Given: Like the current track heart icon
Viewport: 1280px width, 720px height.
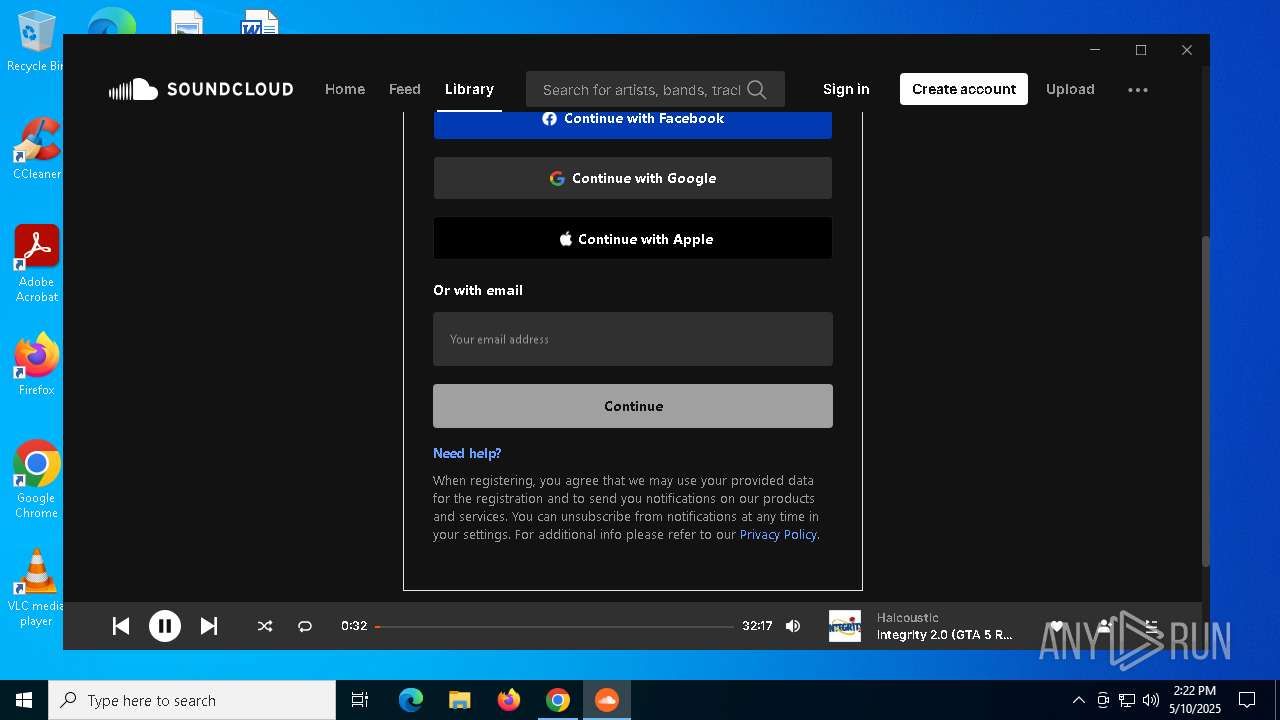Looking at the screenshot, I should point(1056,626).
